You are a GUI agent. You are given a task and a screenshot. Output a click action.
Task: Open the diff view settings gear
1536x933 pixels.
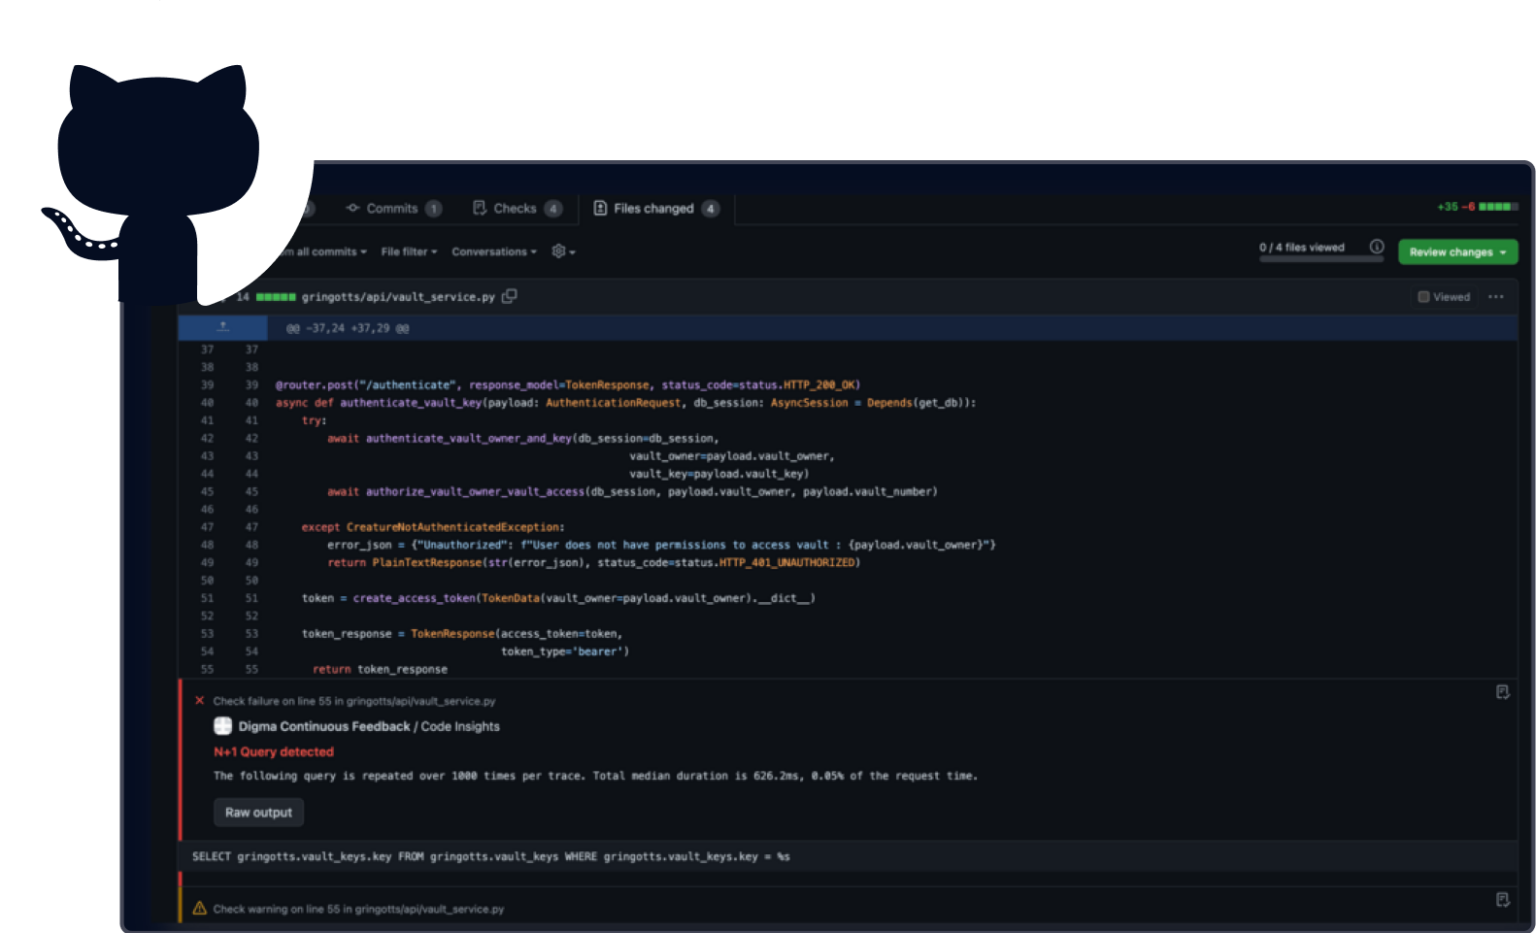click(562, 251)
